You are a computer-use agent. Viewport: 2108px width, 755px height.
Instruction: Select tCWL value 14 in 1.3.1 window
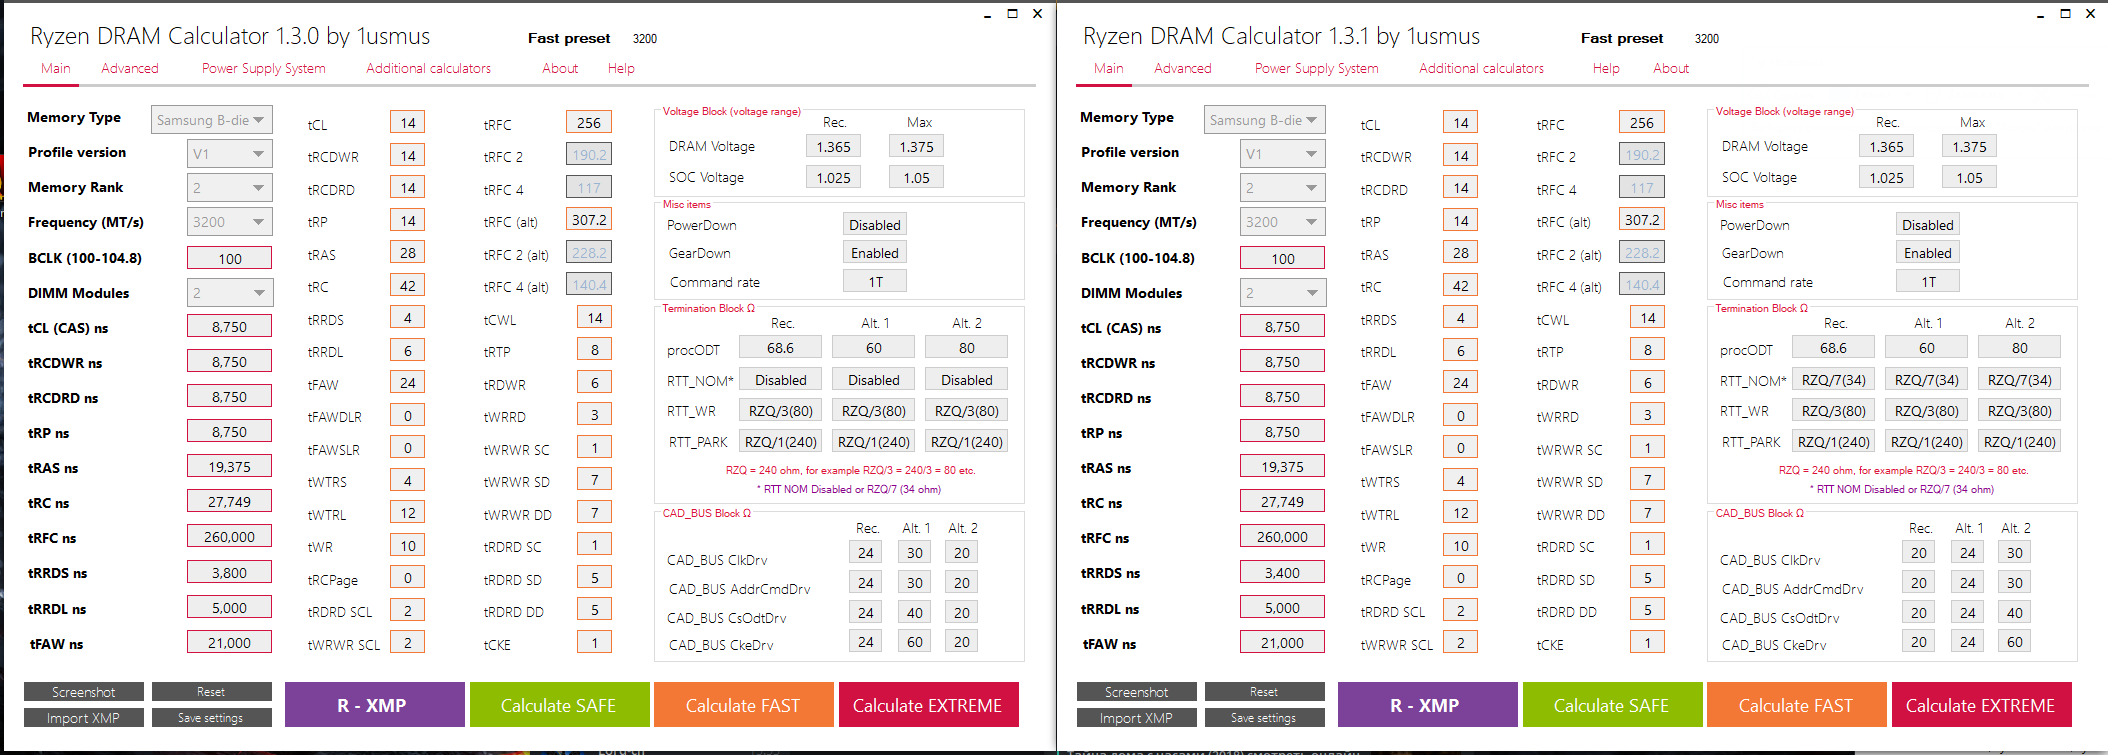click(1648, 318)
